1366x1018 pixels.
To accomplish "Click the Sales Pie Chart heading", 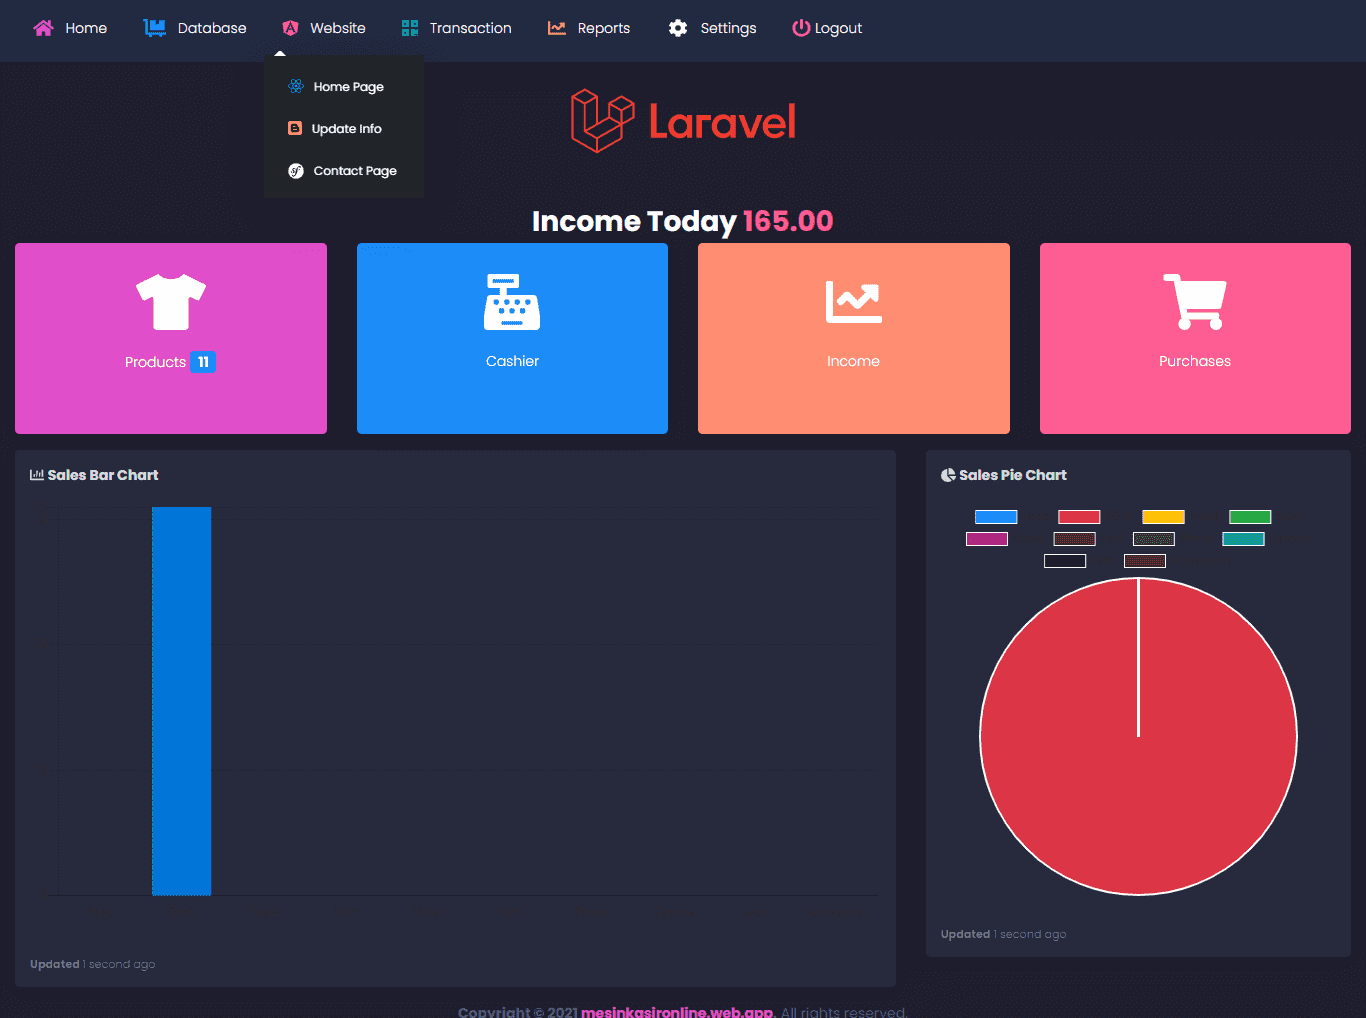I will pyautogui.click(x=1013, y=475).
